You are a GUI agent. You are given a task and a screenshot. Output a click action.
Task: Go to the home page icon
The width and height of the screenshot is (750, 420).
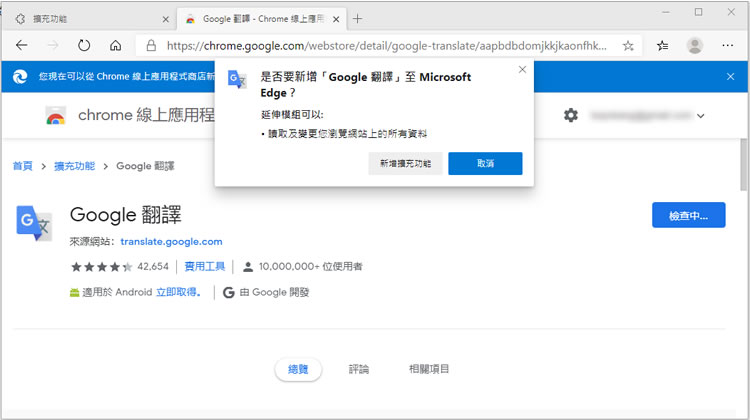[116, 45]
